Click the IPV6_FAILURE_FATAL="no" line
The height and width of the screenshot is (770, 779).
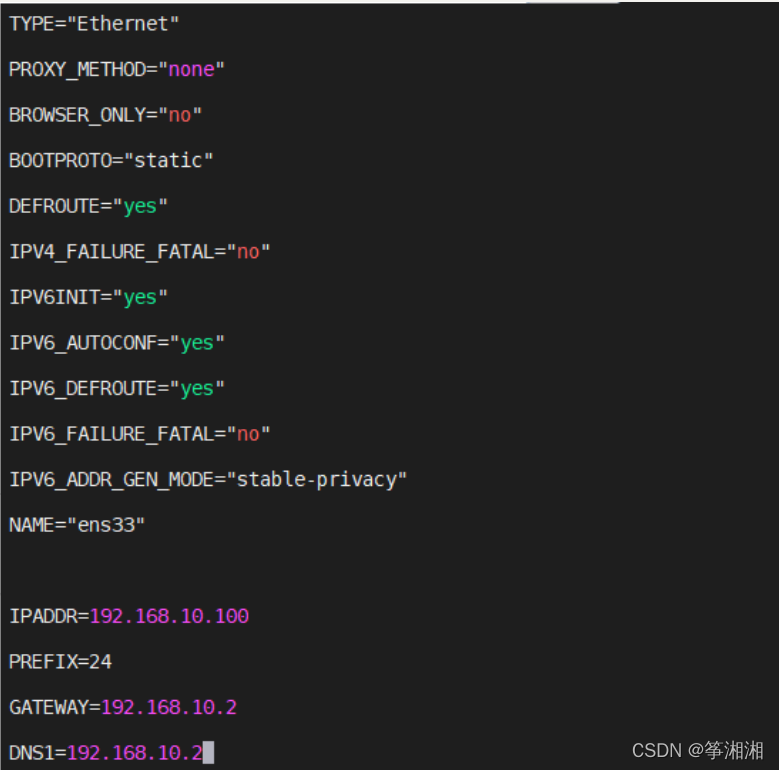pos(140,434)
